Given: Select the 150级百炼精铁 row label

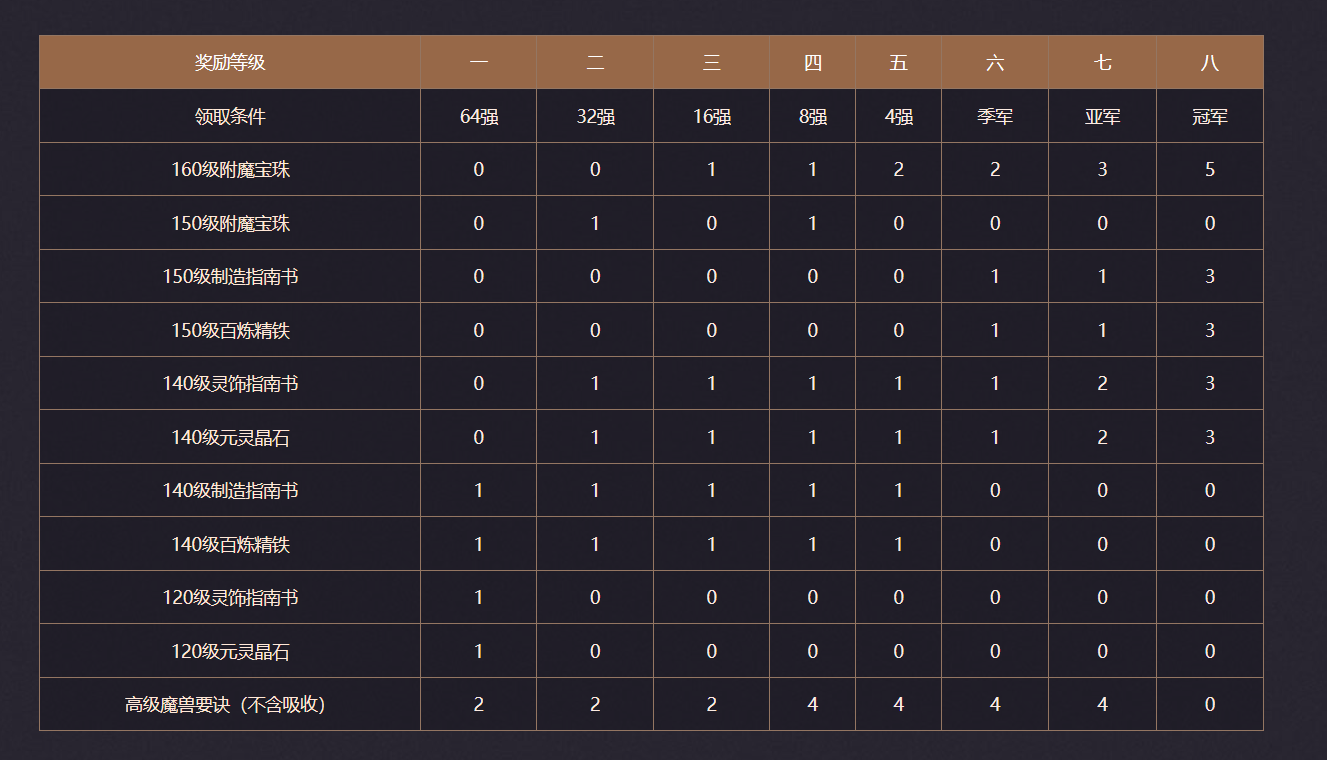Looking at the screenshot, I should [230, 330].
